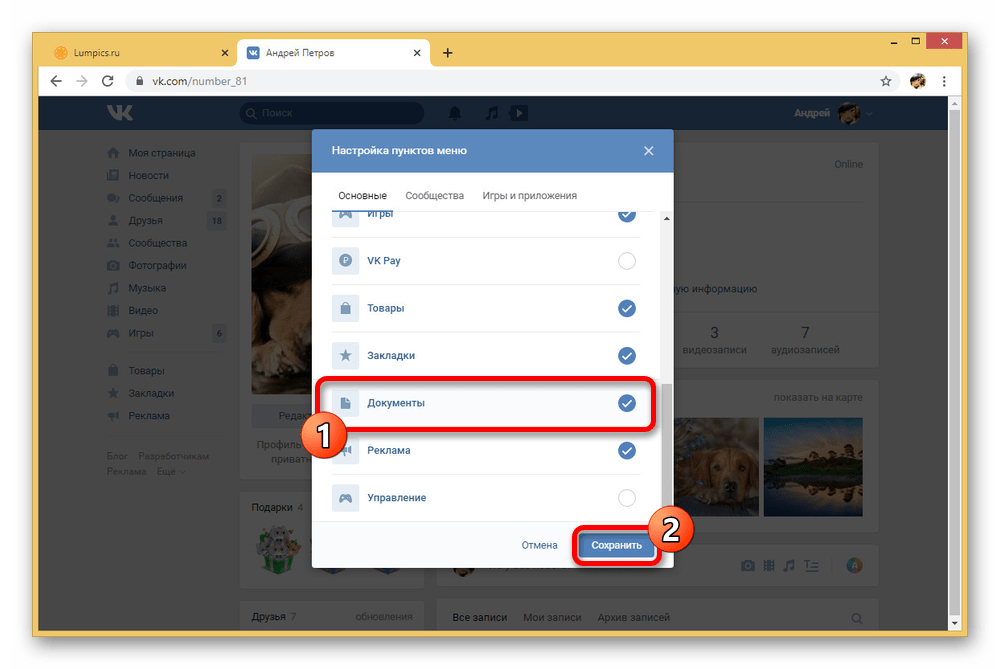Open Видео in the left sidebar
1000x669 pixels.
pos(143,311)
